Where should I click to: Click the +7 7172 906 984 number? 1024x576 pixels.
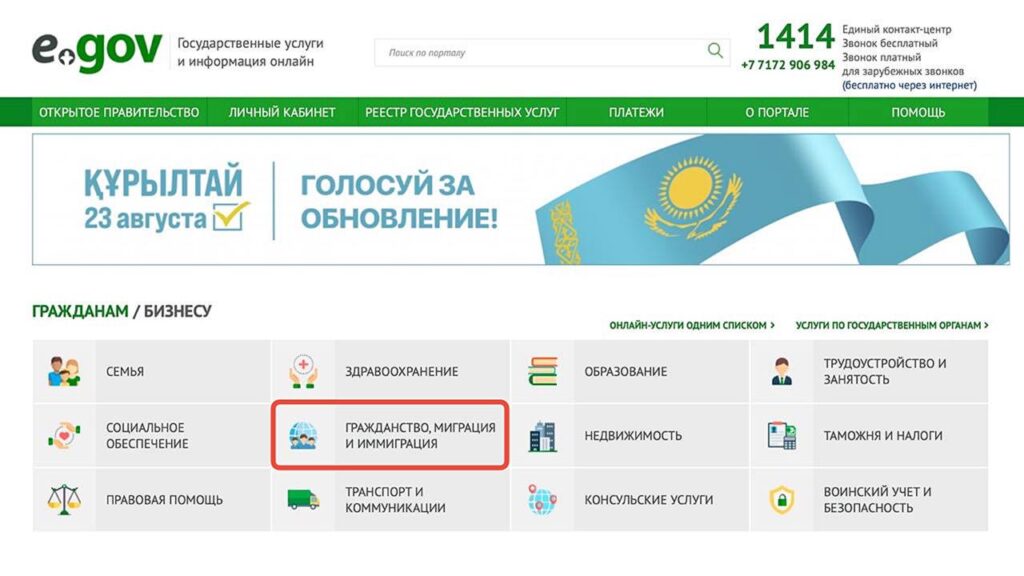tap(788, 65)
